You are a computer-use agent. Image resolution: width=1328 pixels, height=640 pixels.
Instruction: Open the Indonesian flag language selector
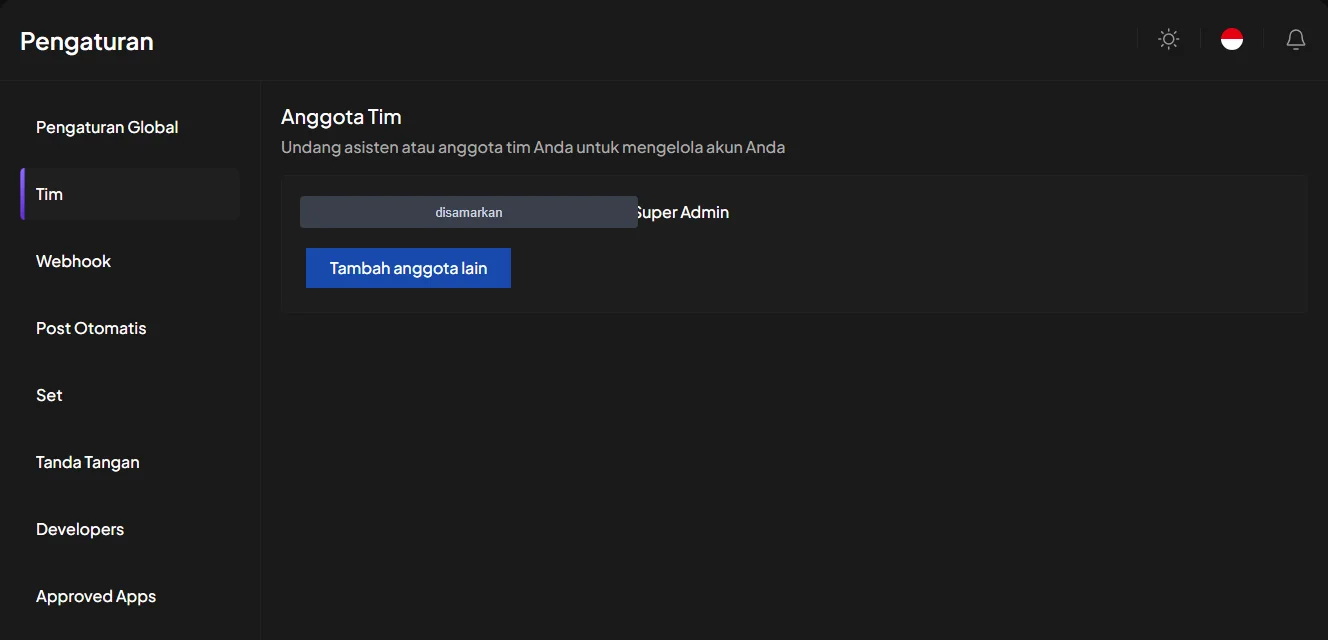pyautogui.click(x=1232, y=39)
